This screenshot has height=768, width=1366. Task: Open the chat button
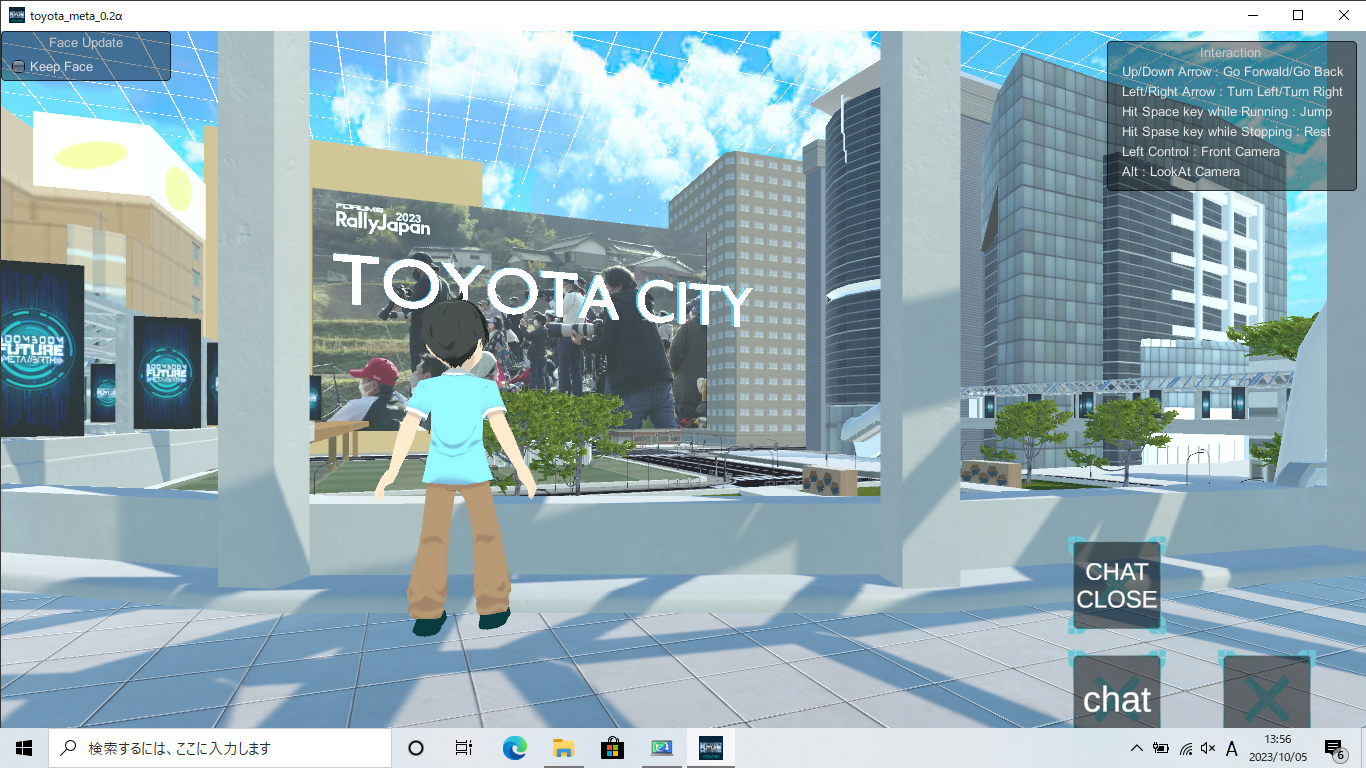click(1117, 694)
